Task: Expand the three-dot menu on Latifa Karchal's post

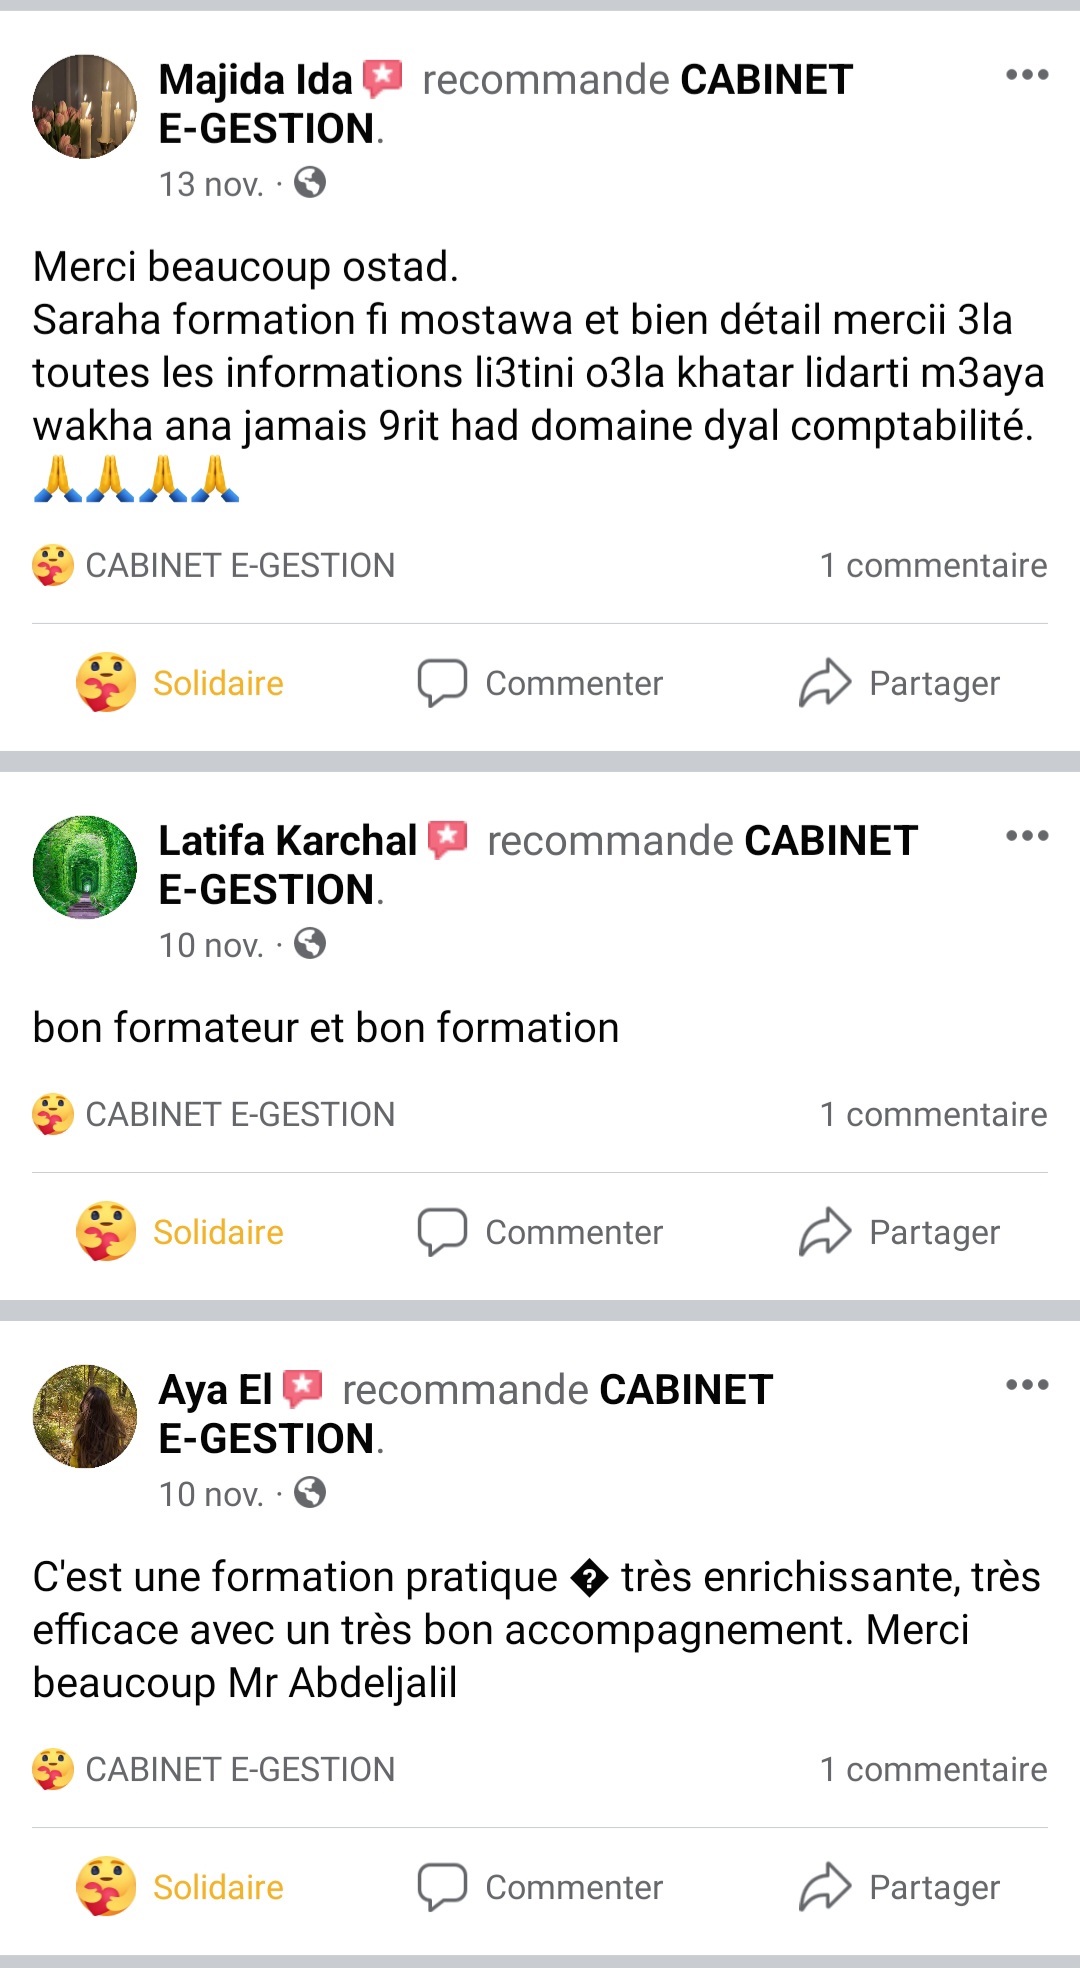Action: pyautogui.click(x=1027, y=836)
